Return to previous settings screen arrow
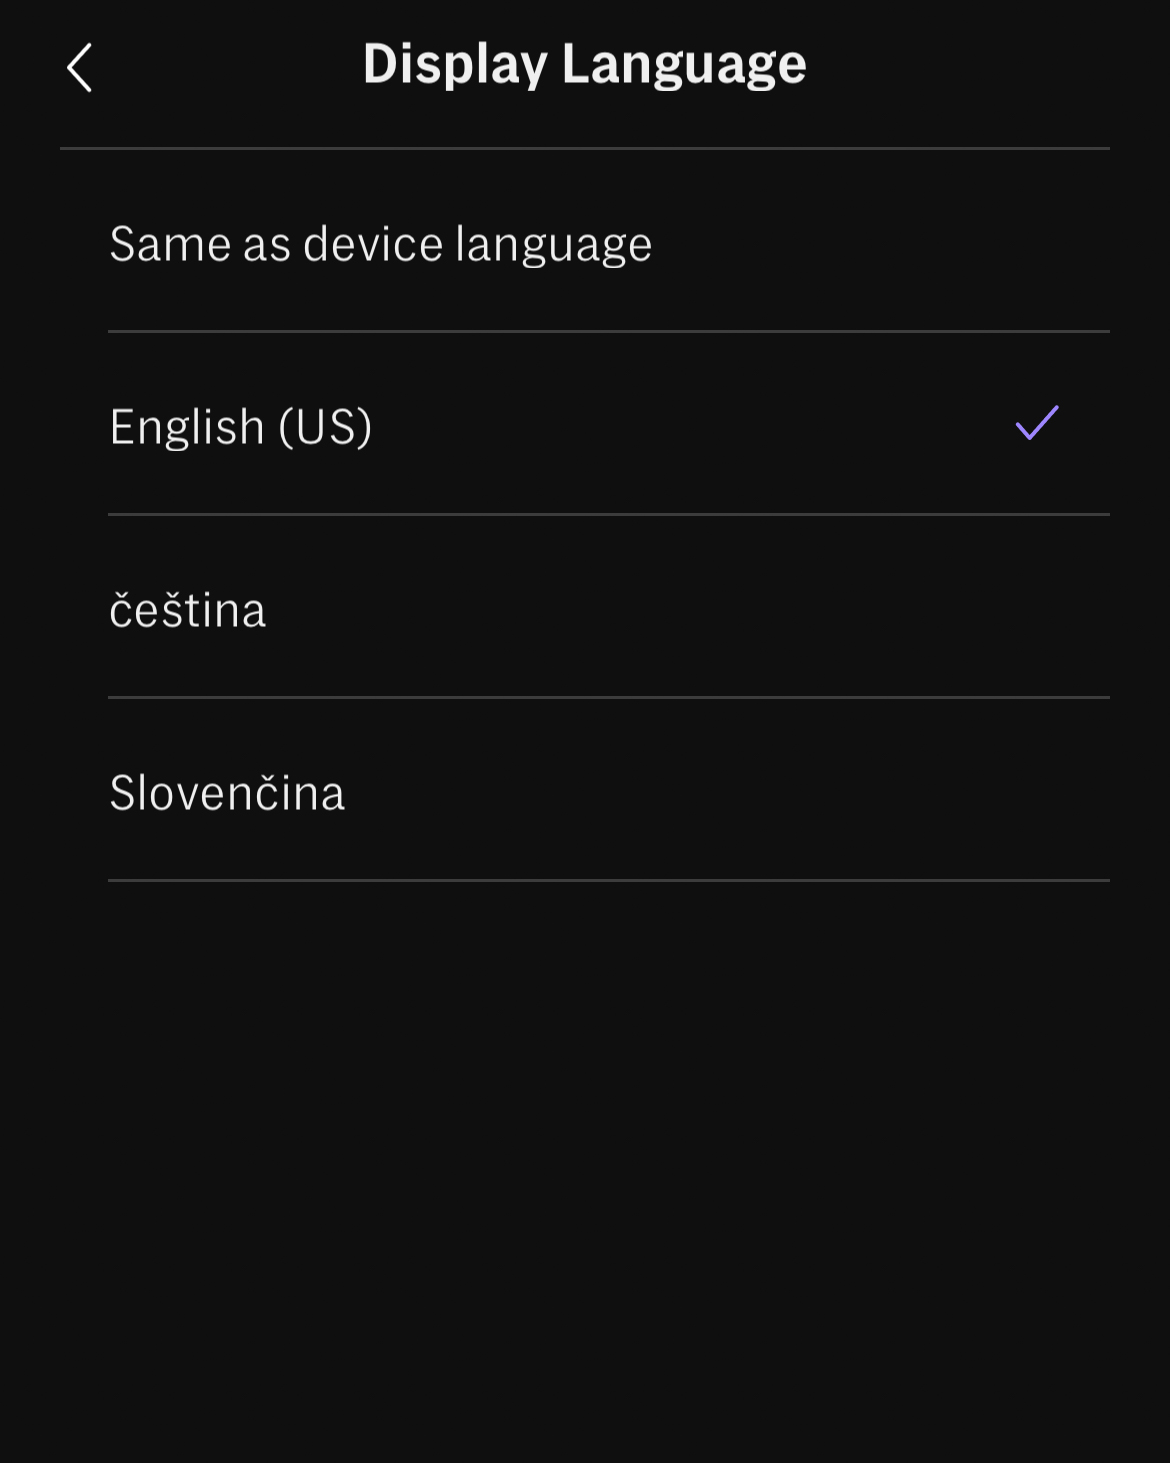This screenshot has height=1463, width=1170. (x=79, y=67)
